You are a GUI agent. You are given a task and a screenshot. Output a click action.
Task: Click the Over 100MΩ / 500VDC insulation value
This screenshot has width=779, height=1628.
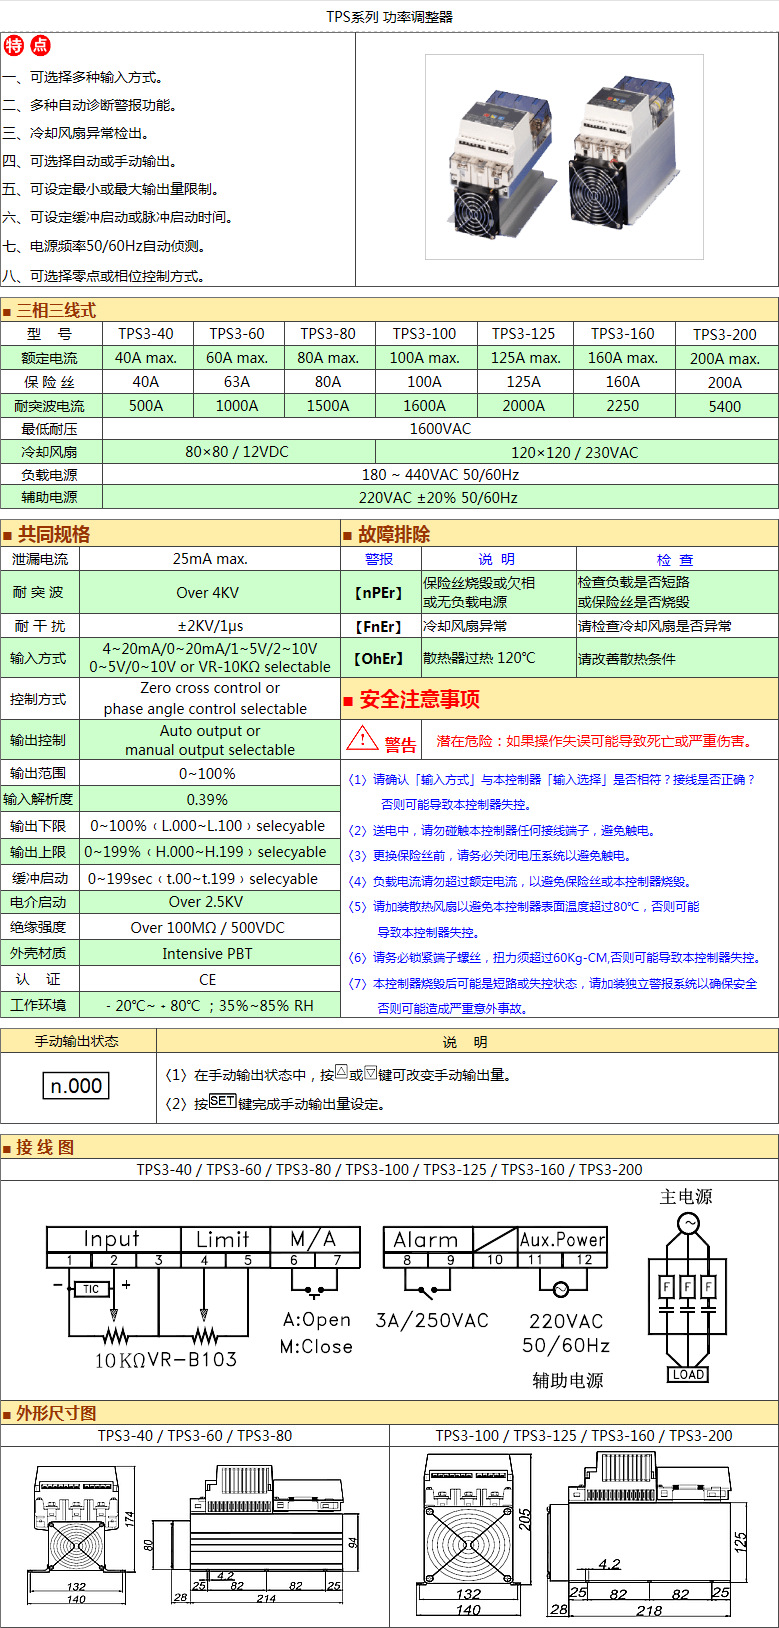point(210,927)
